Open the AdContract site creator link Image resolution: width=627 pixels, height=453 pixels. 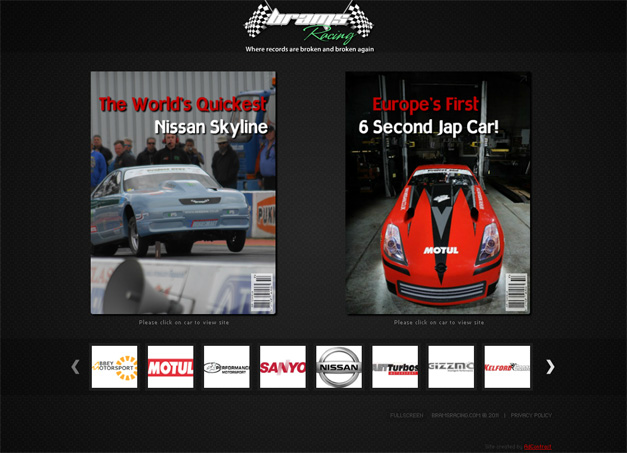point(537,447)
